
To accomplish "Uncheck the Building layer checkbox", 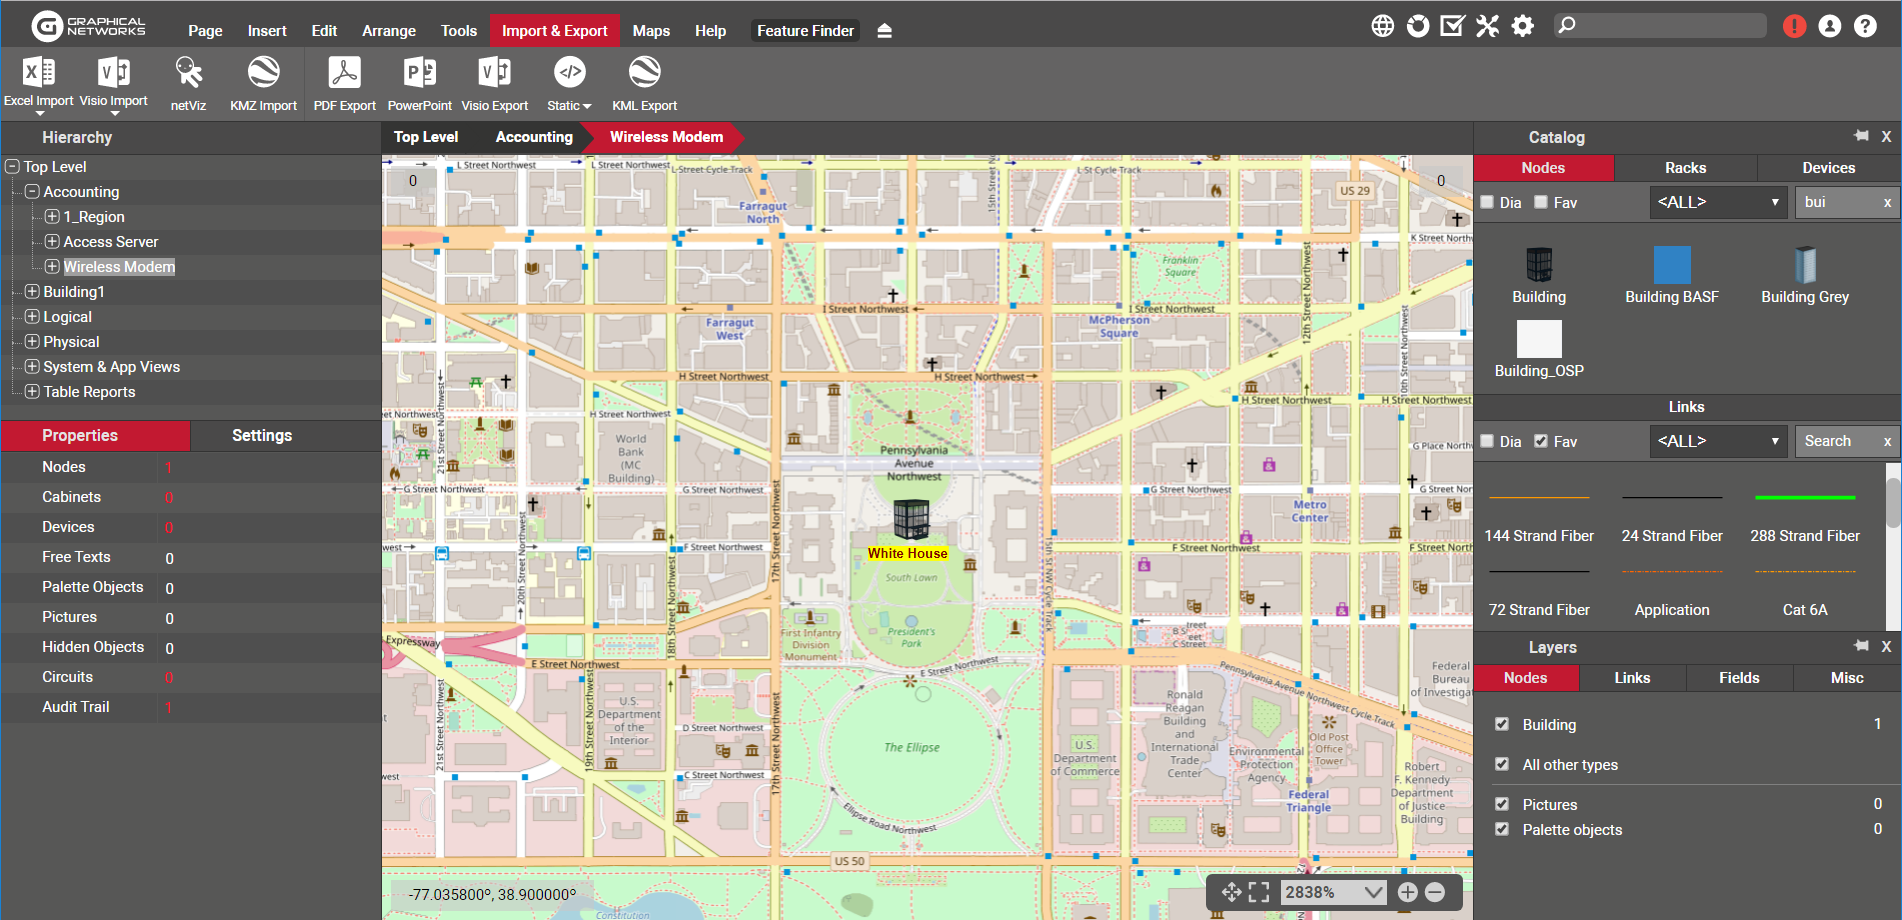I will (x=1502, y=724).
